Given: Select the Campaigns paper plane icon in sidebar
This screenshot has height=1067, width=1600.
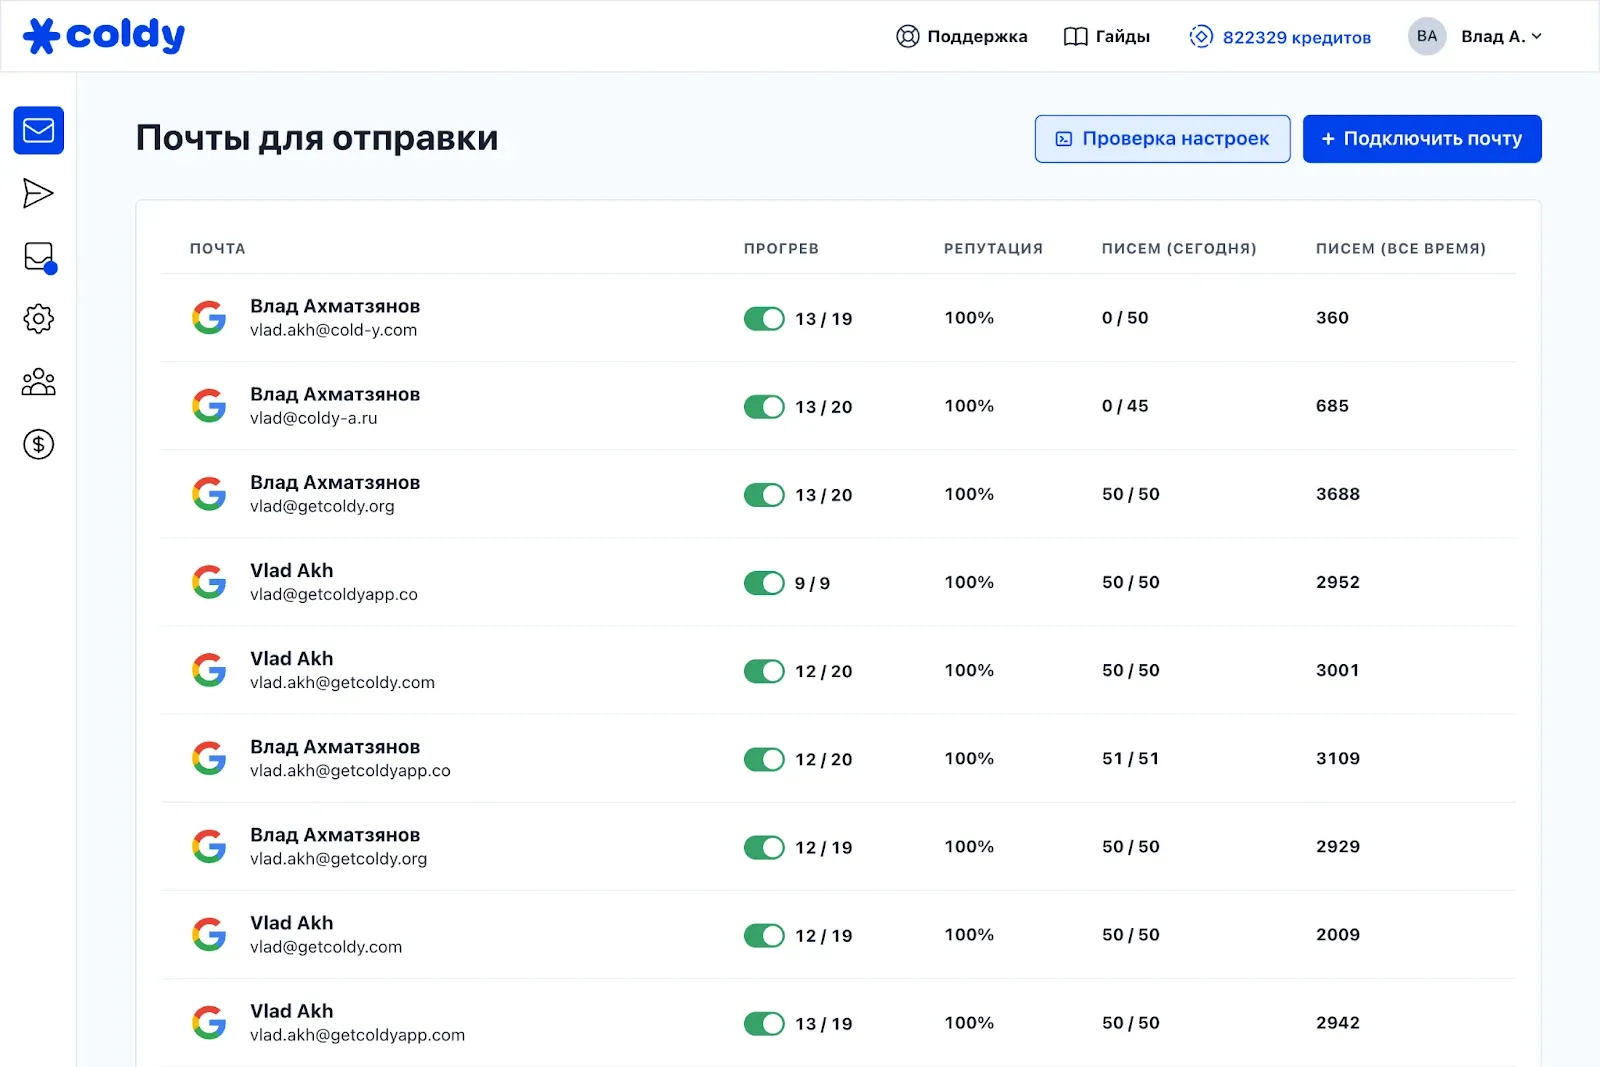Looking at the screenshot, I should (x=37, y=193).
